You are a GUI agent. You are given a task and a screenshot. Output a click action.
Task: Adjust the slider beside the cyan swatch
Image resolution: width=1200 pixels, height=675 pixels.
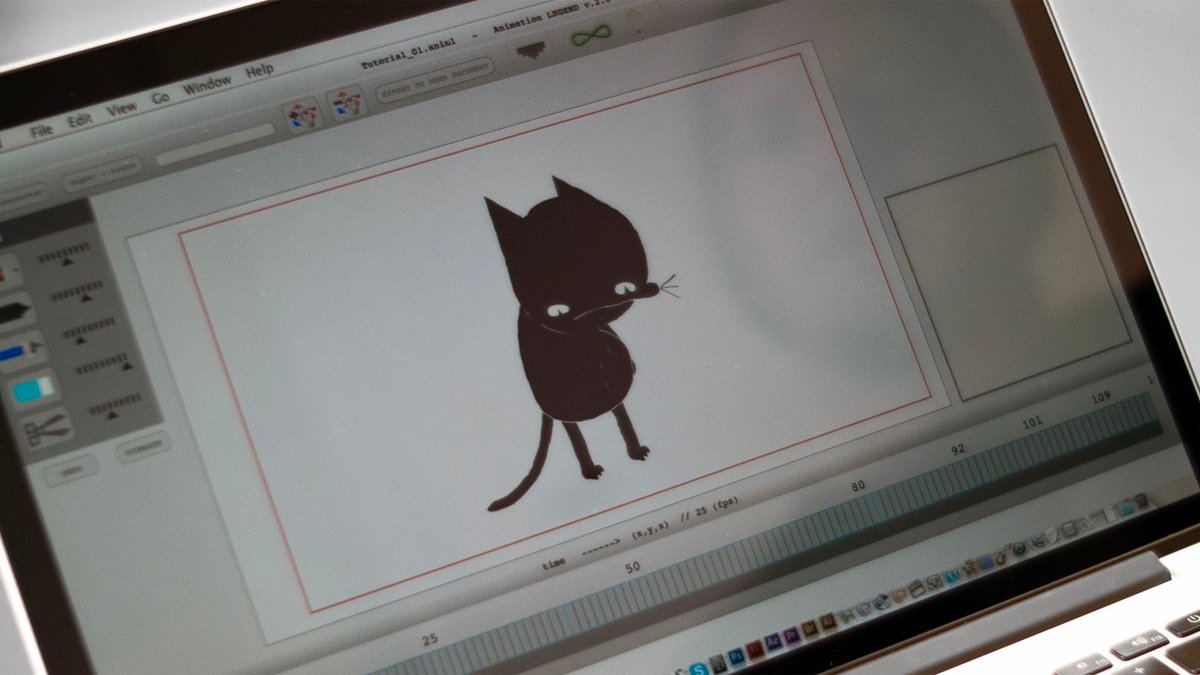(104, 364)
